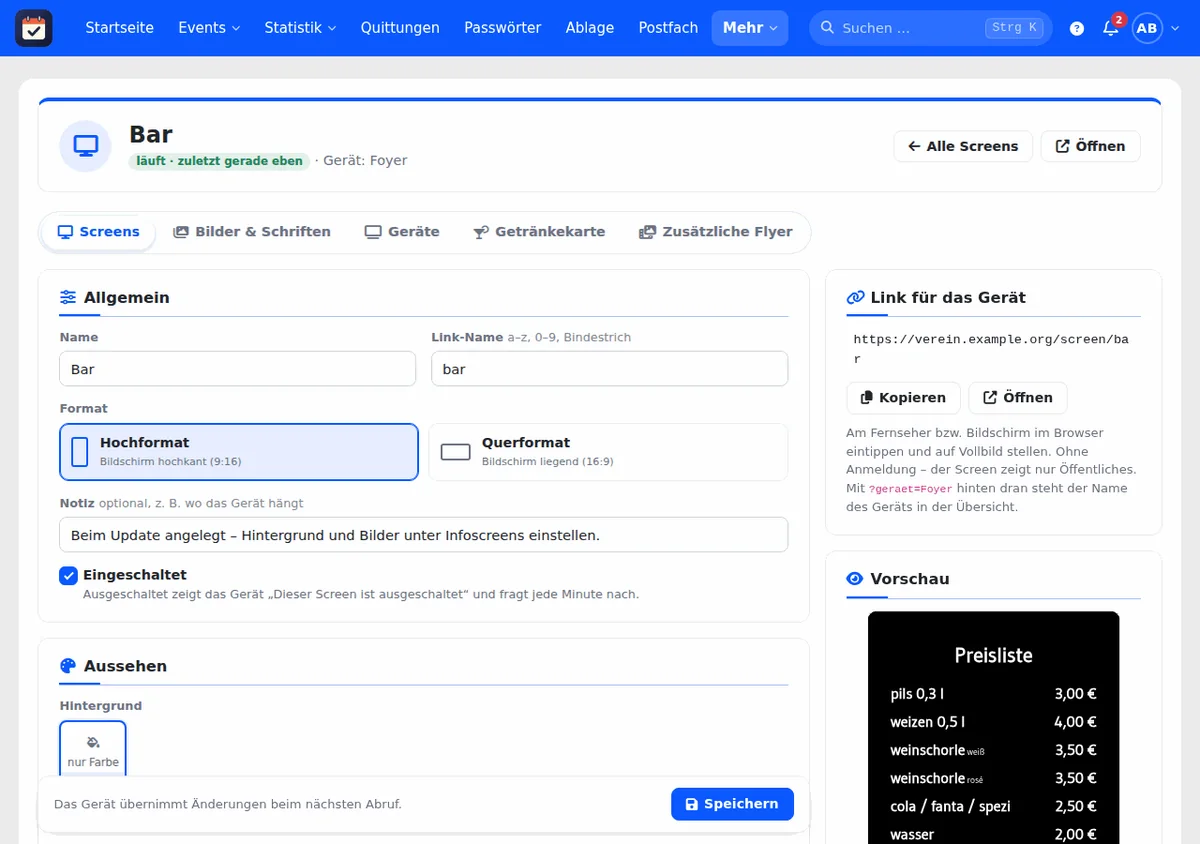Click the landscape screen icon in Querformat
Image resolution: width=1200 pixels, height=844 pixels.
click(x=456, y=452)
